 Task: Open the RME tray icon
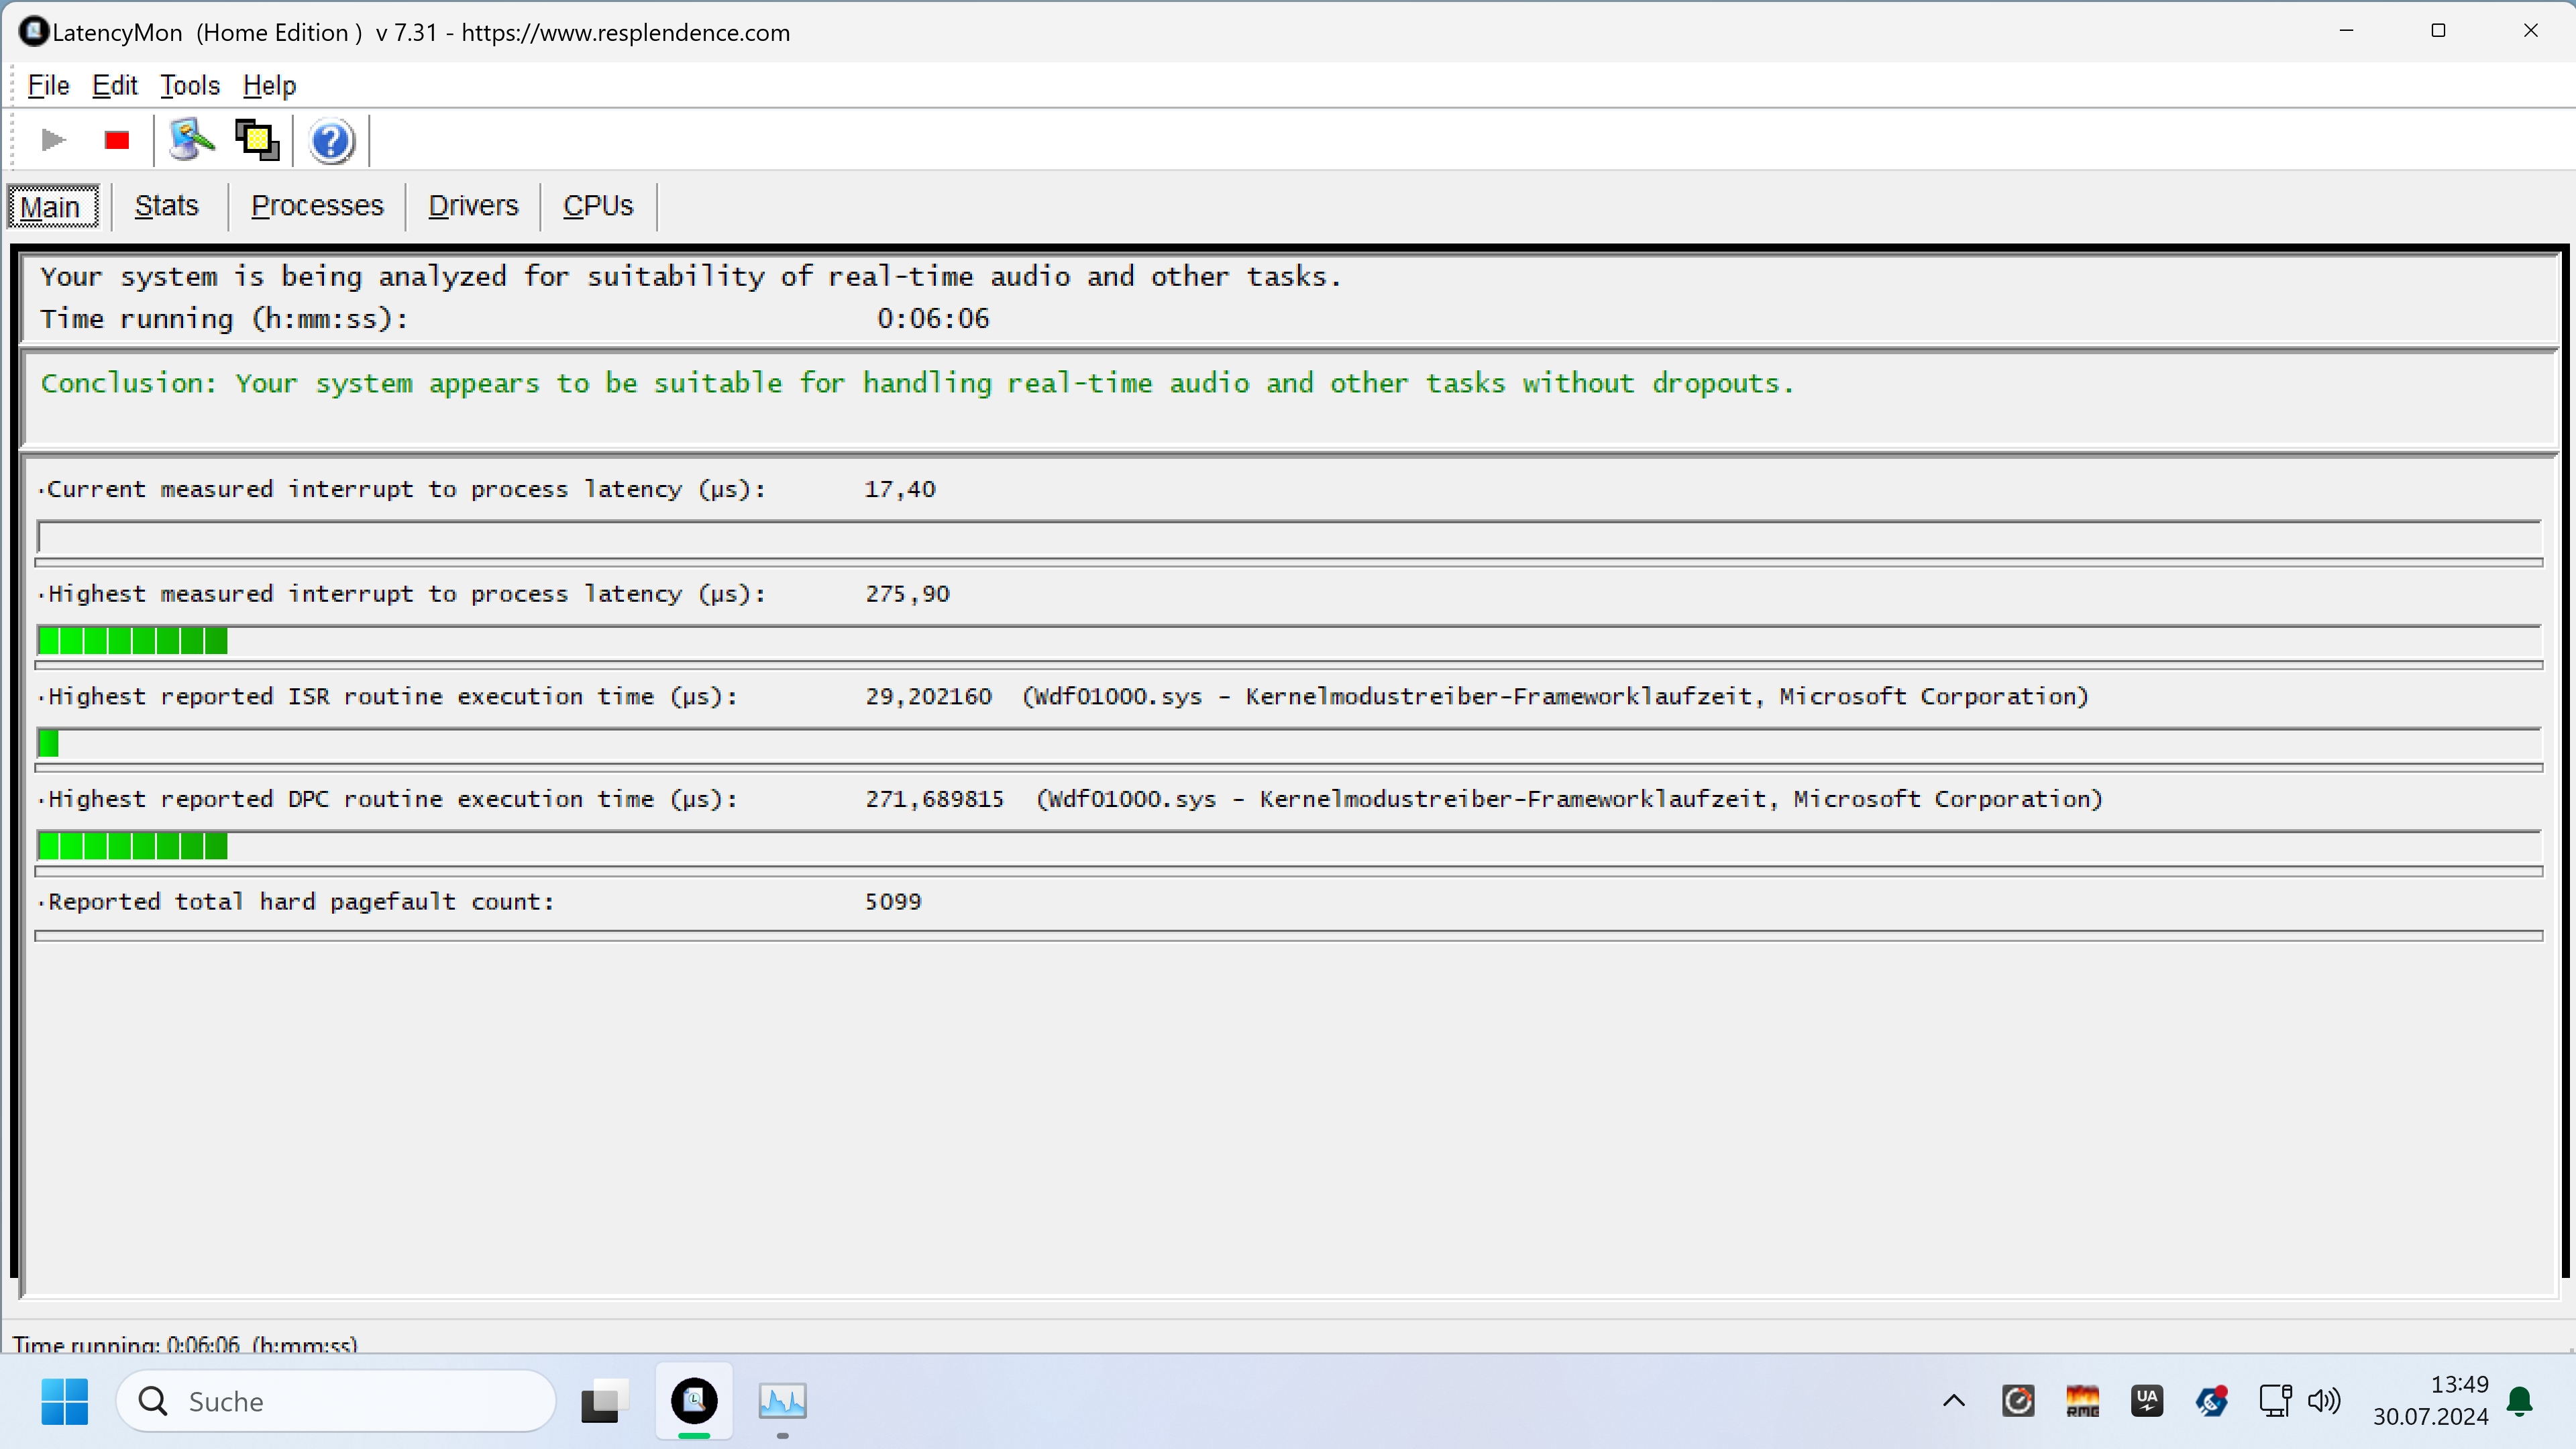pyautogui.click(x=2083, y=1401)
